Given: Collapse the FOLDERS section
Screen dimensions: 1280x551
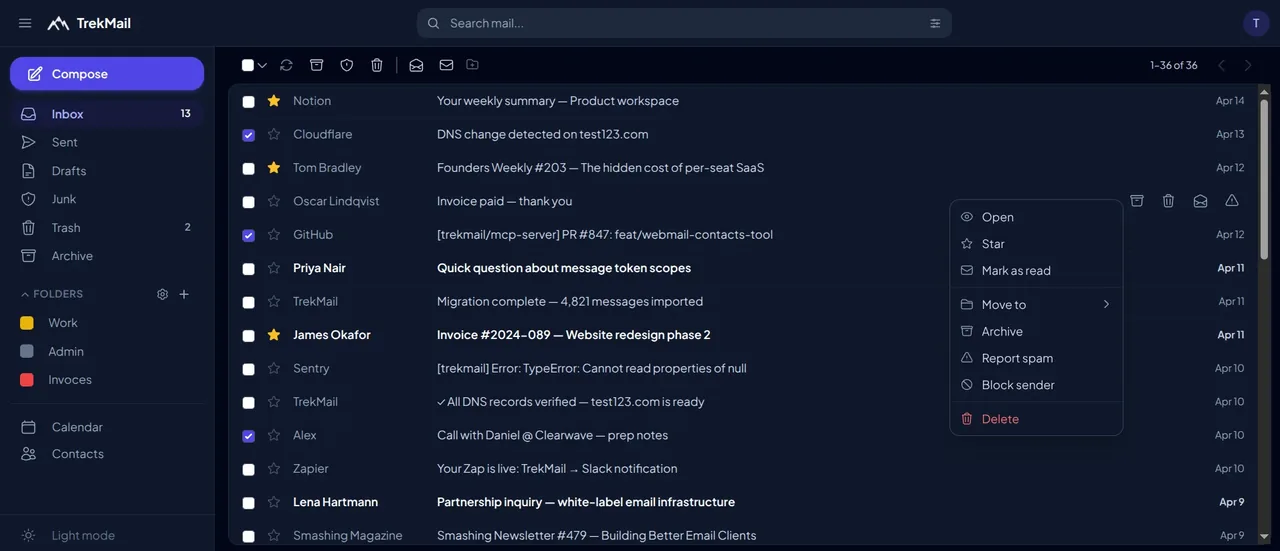Looking at the screenshot, I should click(x=52, y=294).
